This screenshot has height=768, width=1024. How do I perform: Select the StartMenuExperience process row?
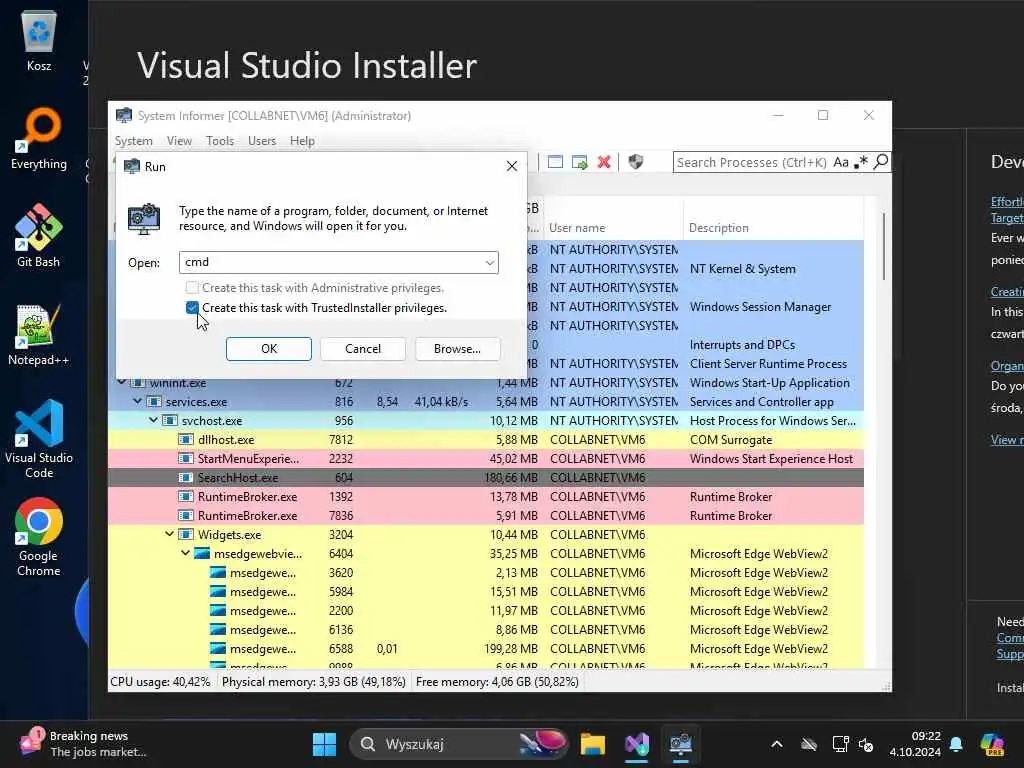(x=486, y=458)
